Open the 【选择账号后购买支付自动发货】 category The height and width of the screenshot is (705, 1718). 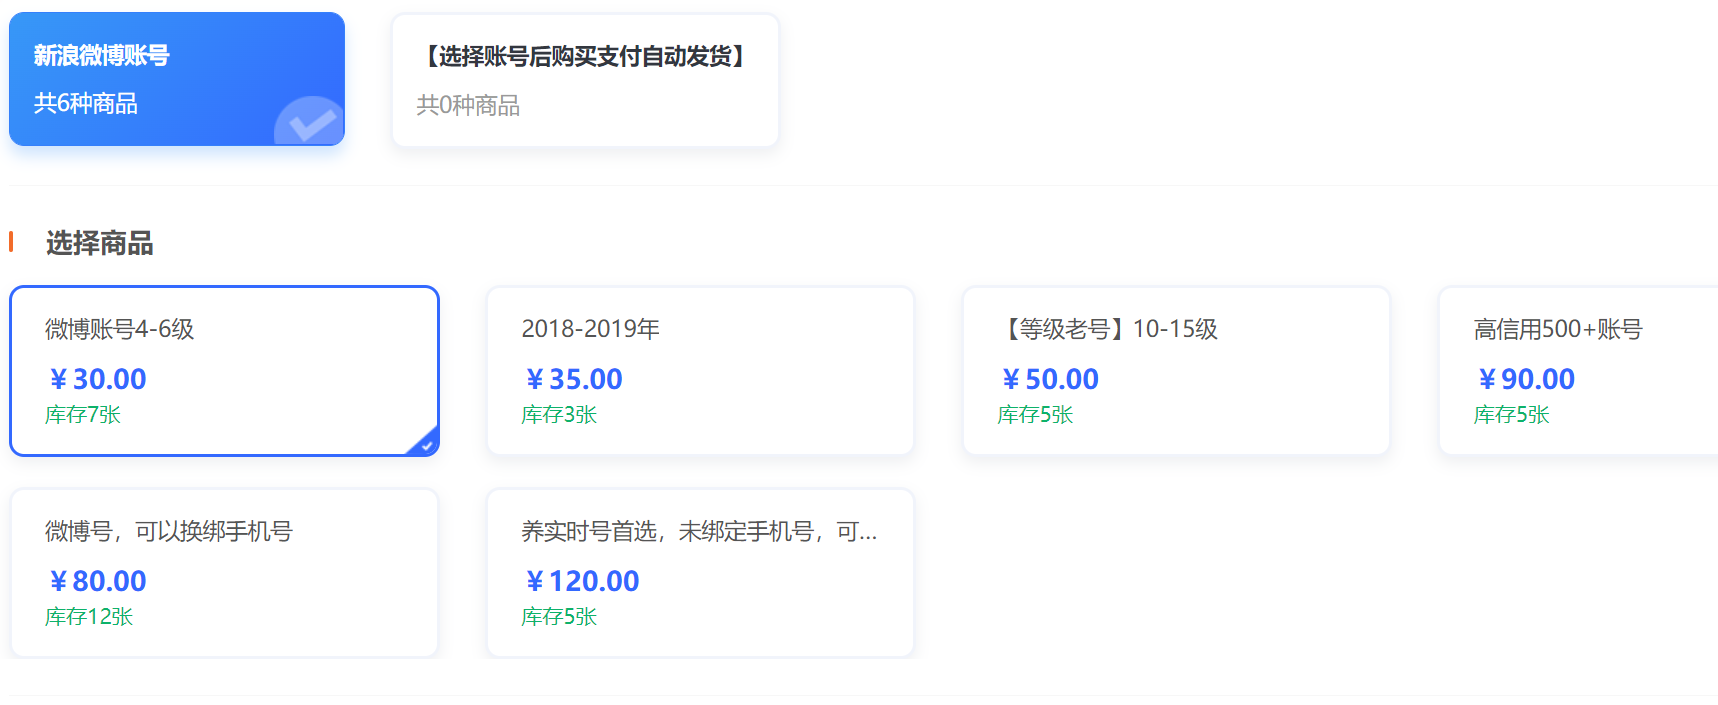pos(584,80)
